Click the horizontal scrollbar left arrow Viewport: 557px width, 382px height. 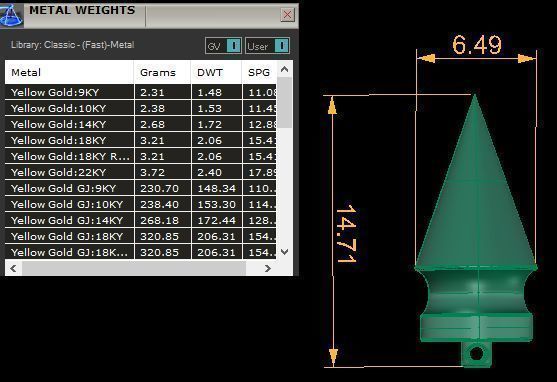pos(13,268)
